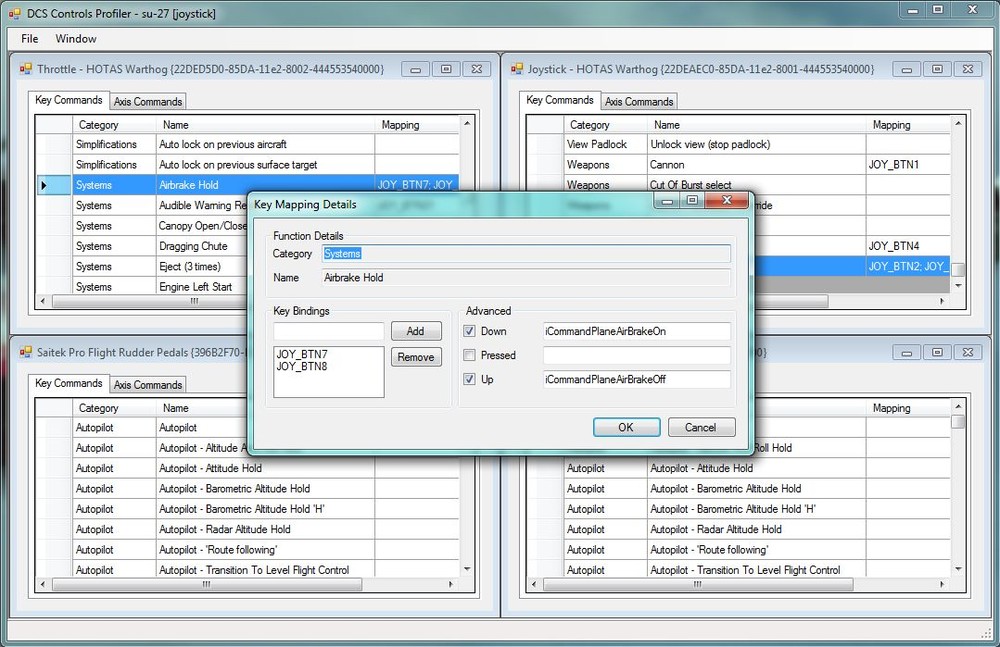Maximize the Throttle HOTAS Warthog window

(446, 69)
